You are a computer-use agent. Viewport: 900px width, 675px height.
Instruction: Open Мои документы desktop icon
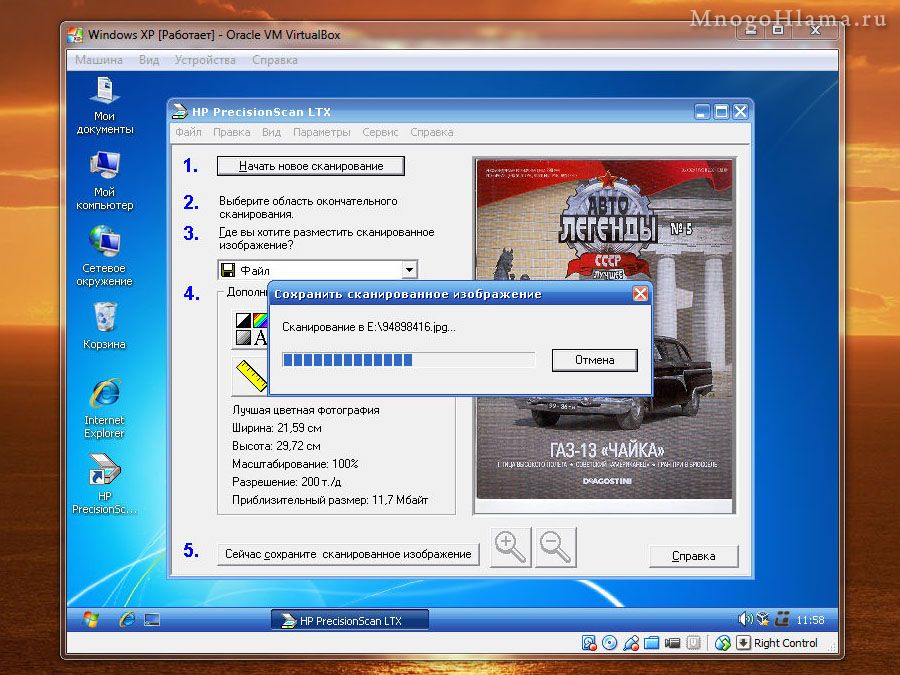click(104, 106)
